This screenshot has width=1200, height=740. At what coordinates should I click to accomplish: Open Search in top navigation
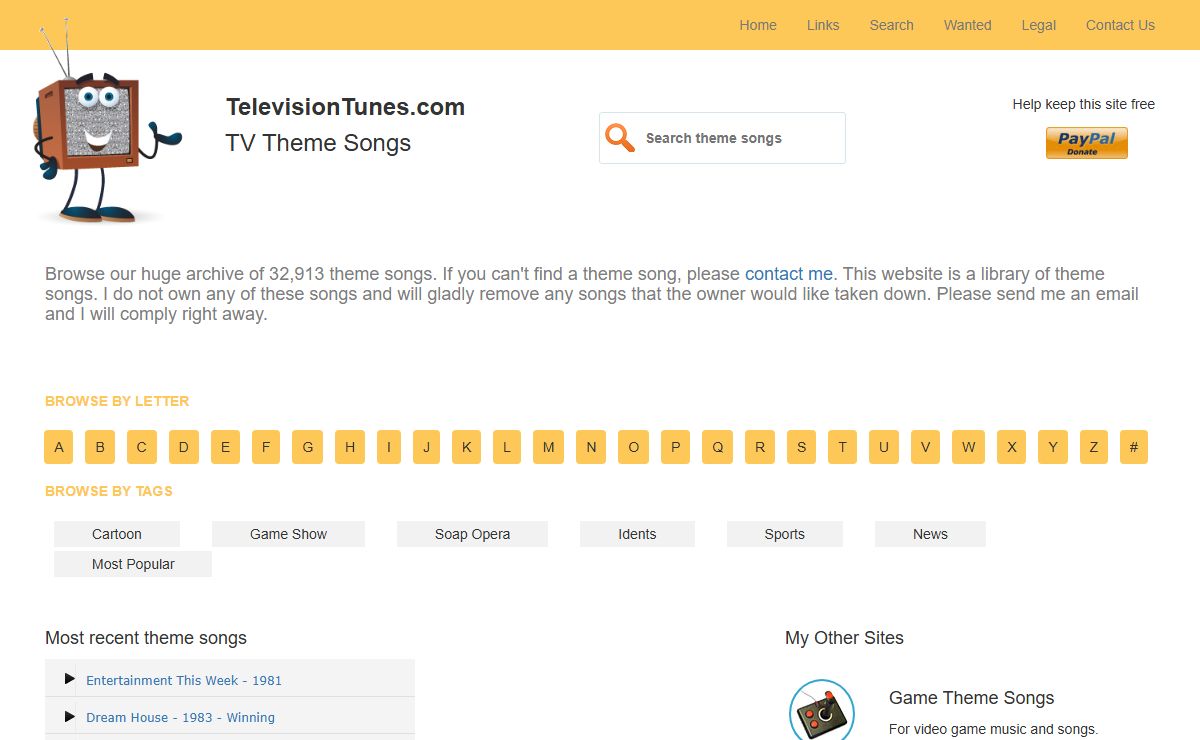click(891, 25)
